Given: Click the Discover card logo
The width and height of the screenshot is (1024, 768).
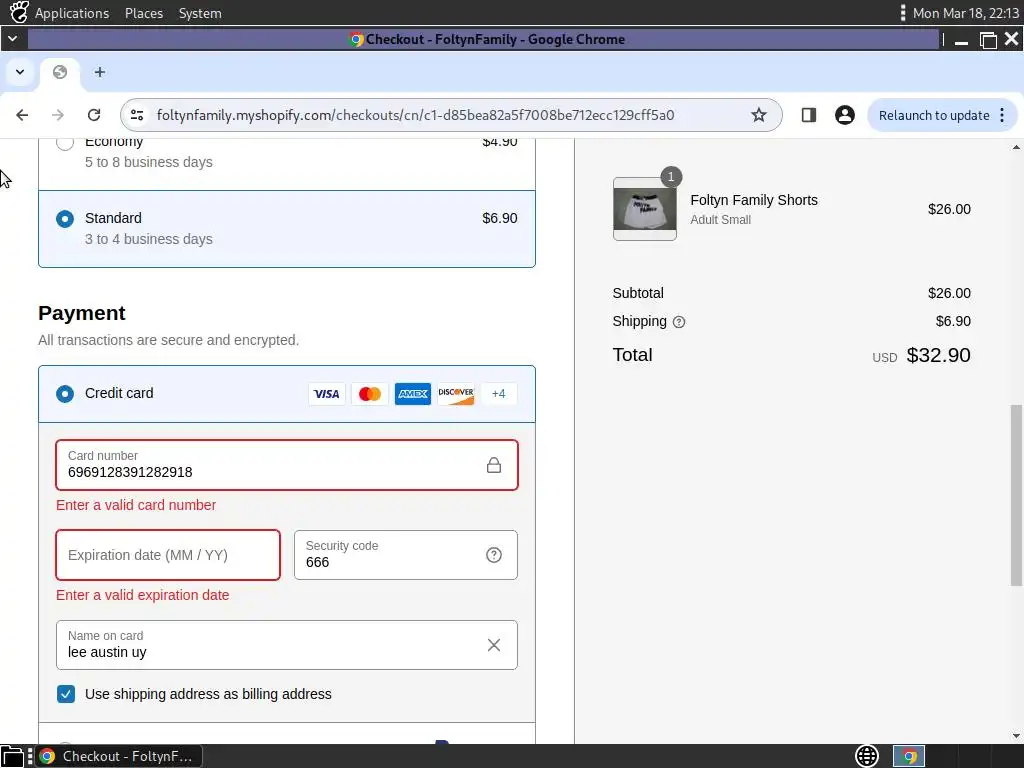Looking at the screenshot, I should coord(456,394).
